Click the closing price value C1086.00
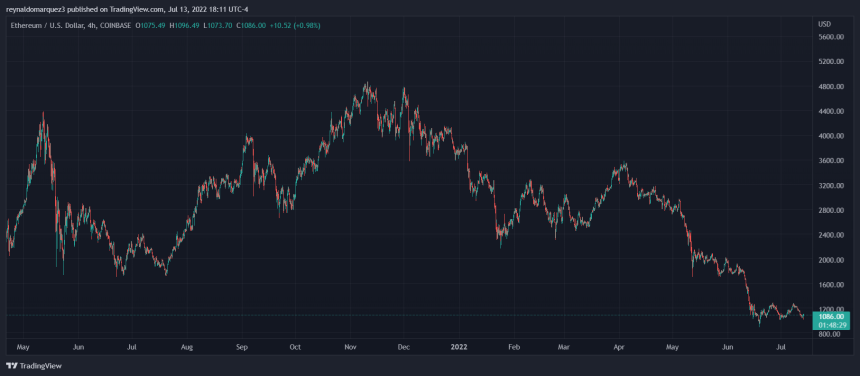 click(251, 26)
